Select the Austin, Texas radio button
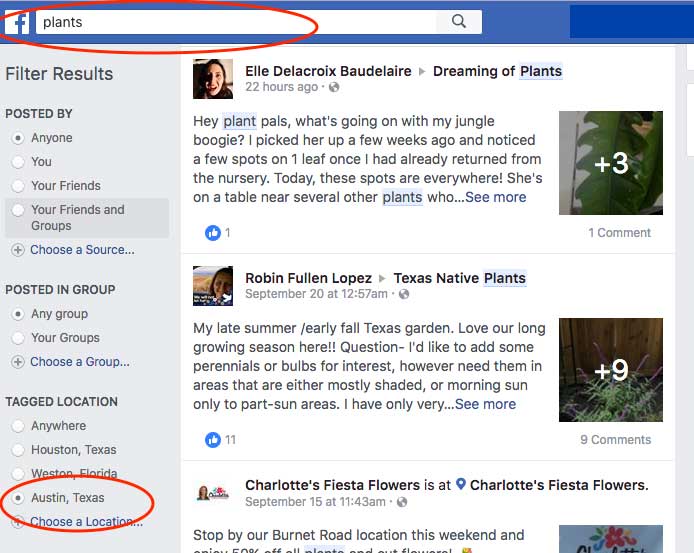The height and width of the screenshot is (553, 694). click(x=18, y=498)
